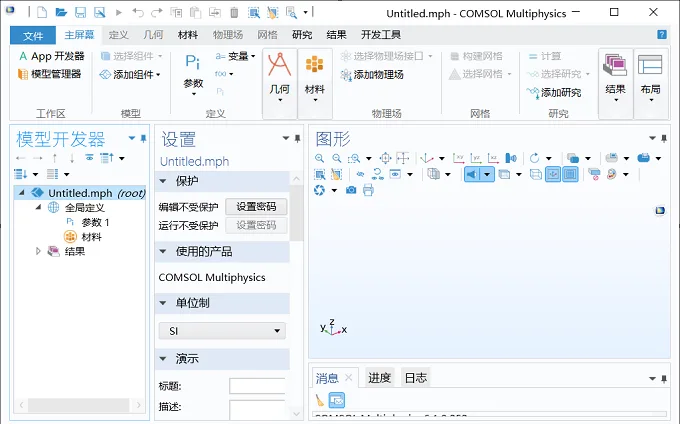Viewport: 680px width, 424px height.
Task: Click in the 描述 input field
Action: 257,409
